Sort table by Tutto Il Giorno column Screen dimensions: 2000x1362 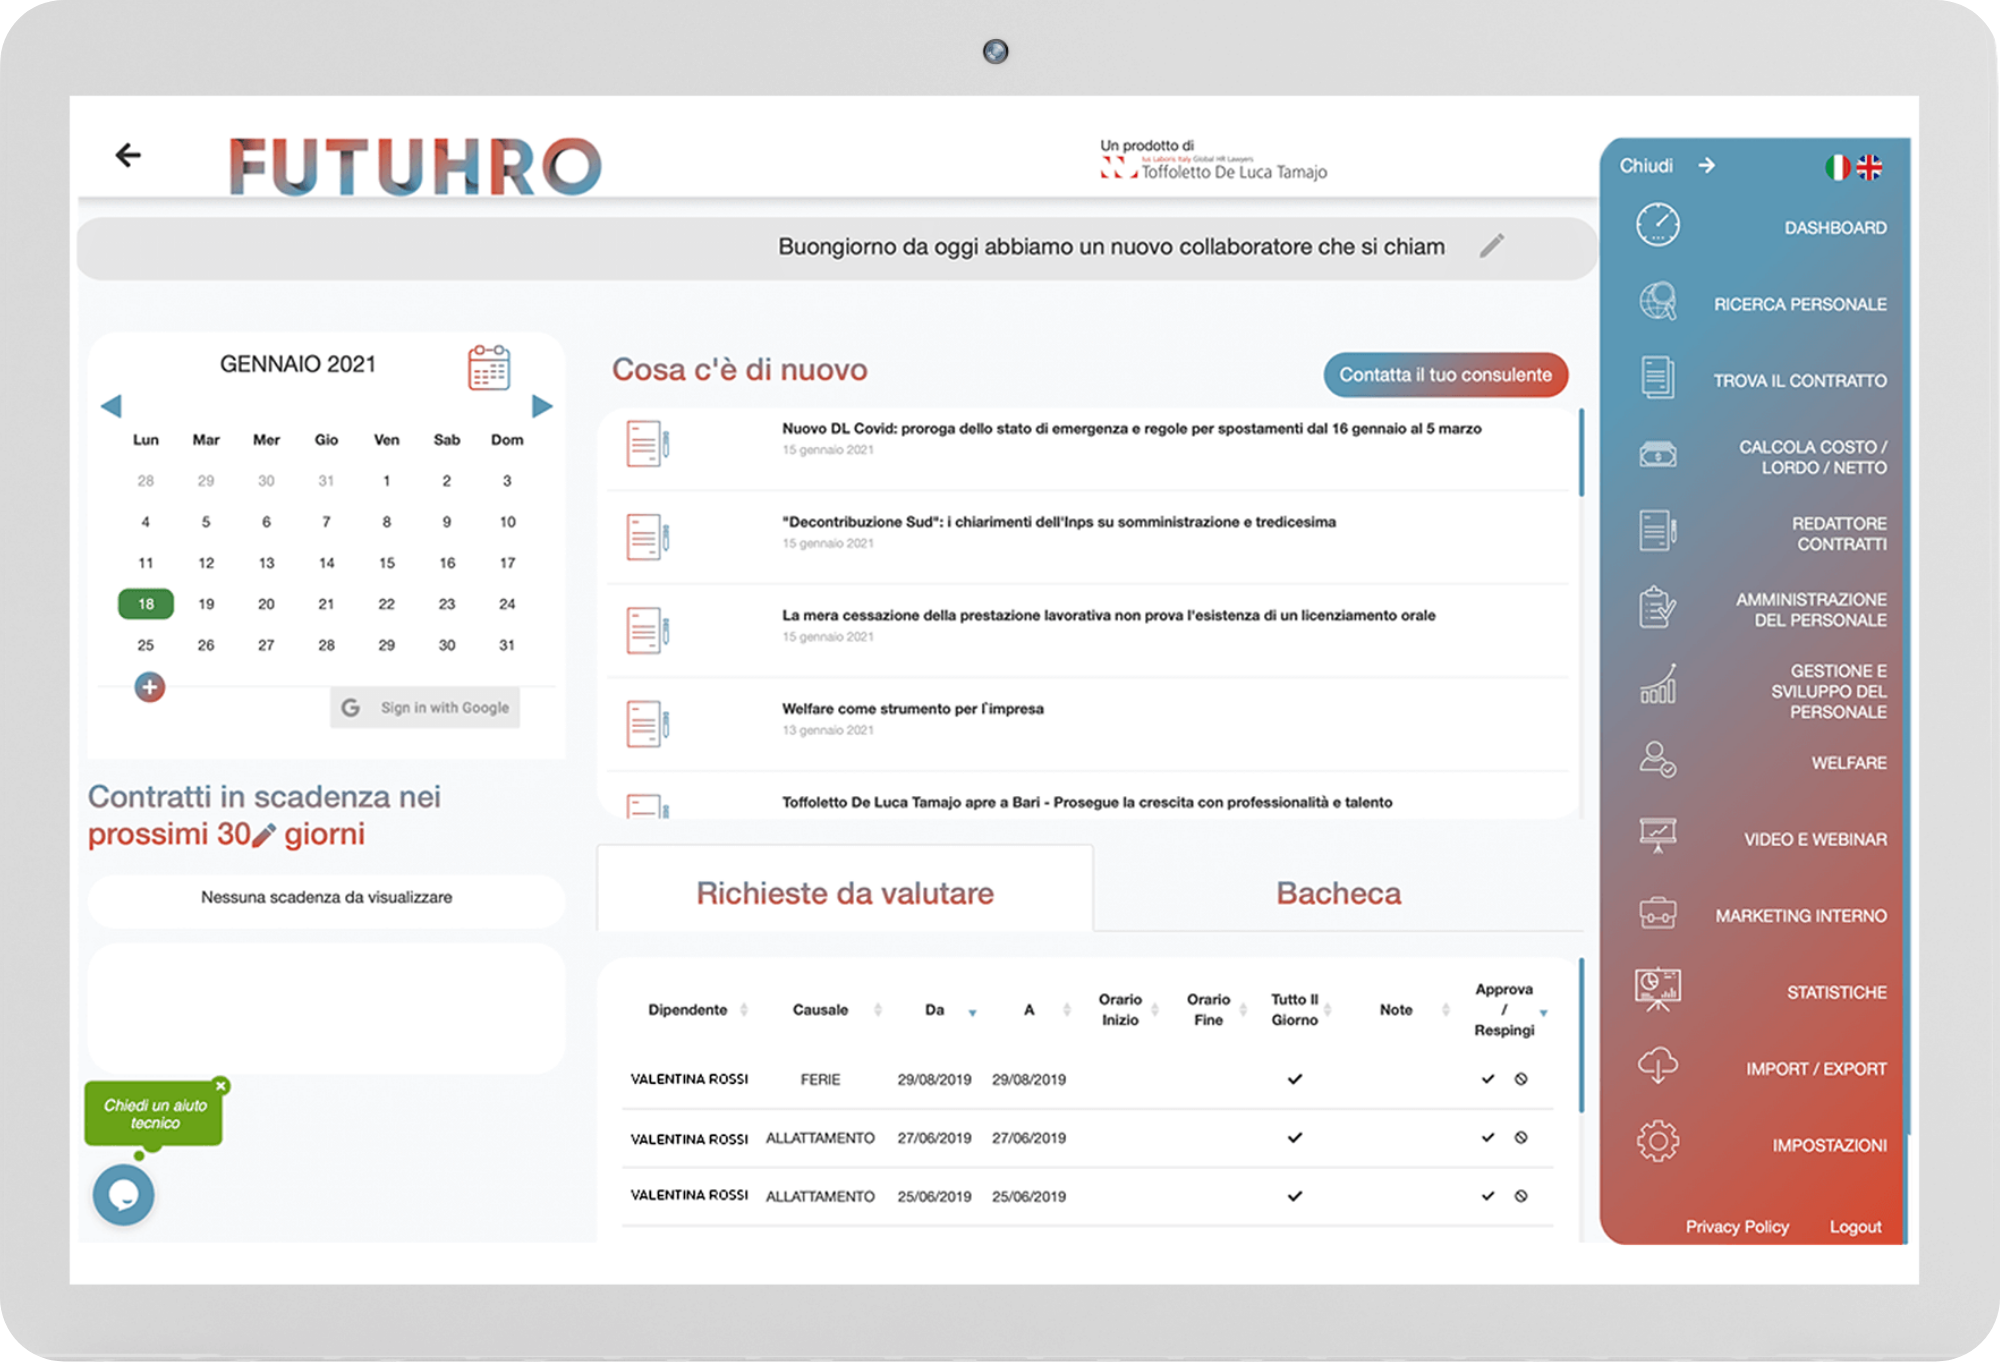tap(1328, 1010)
